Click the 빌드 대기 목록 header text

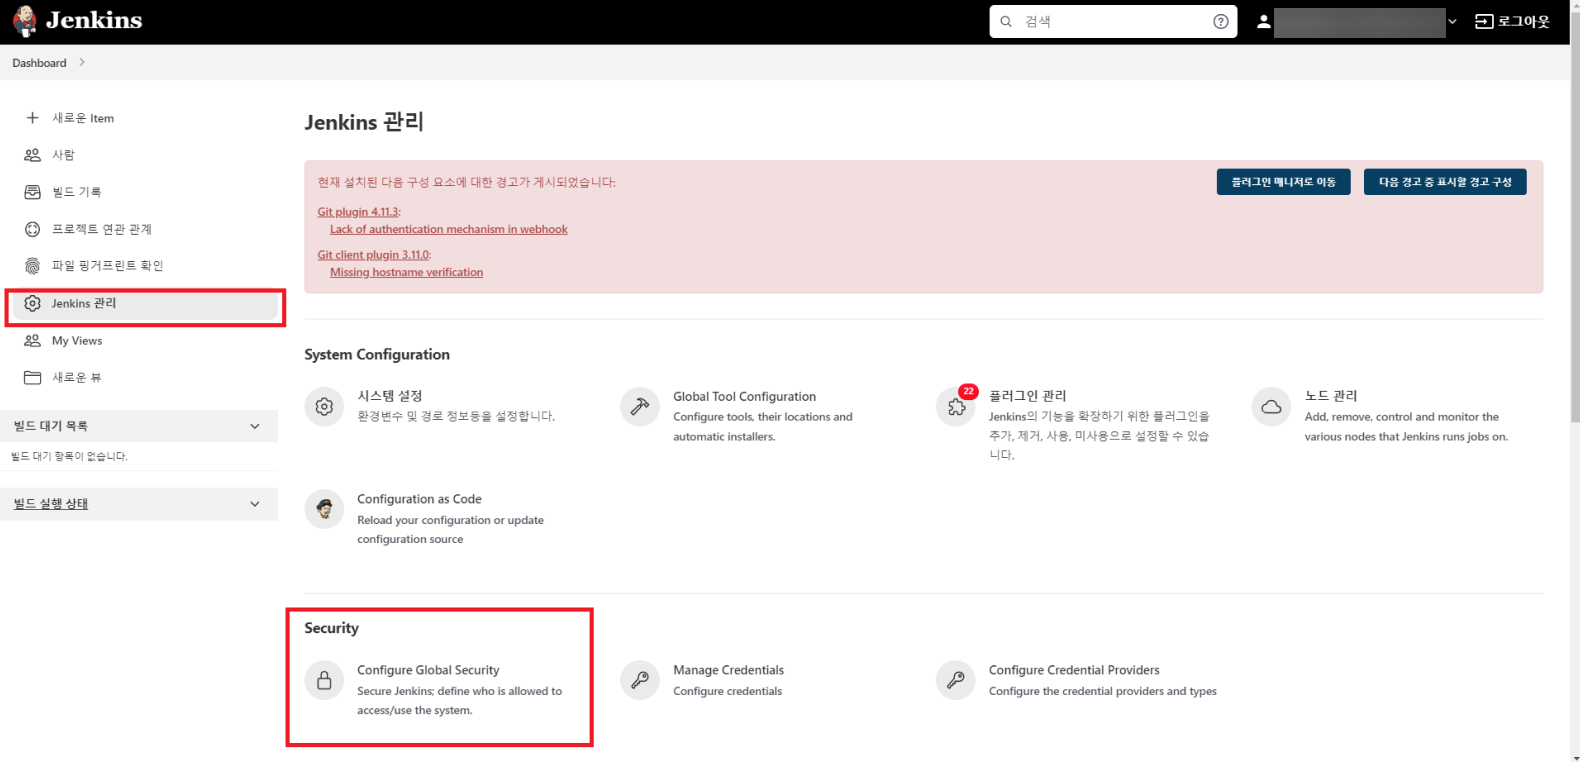pos(51,426)
